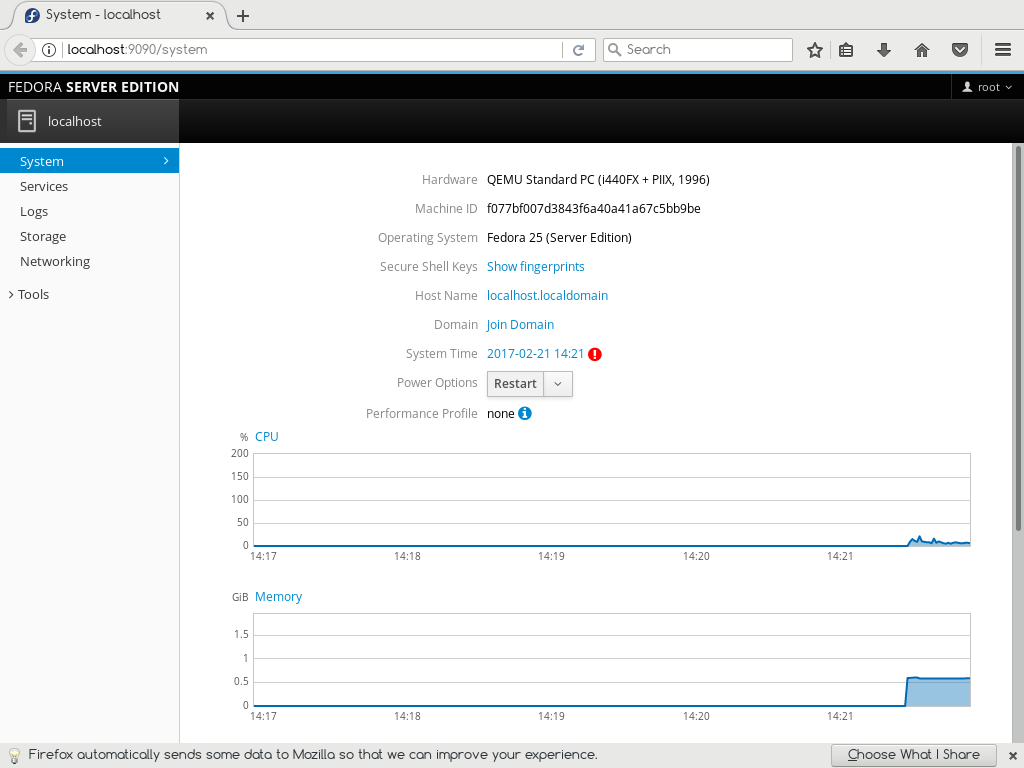Close the System - localhost tab
This screenshot has width=1024, height=768.
[210, 16]
